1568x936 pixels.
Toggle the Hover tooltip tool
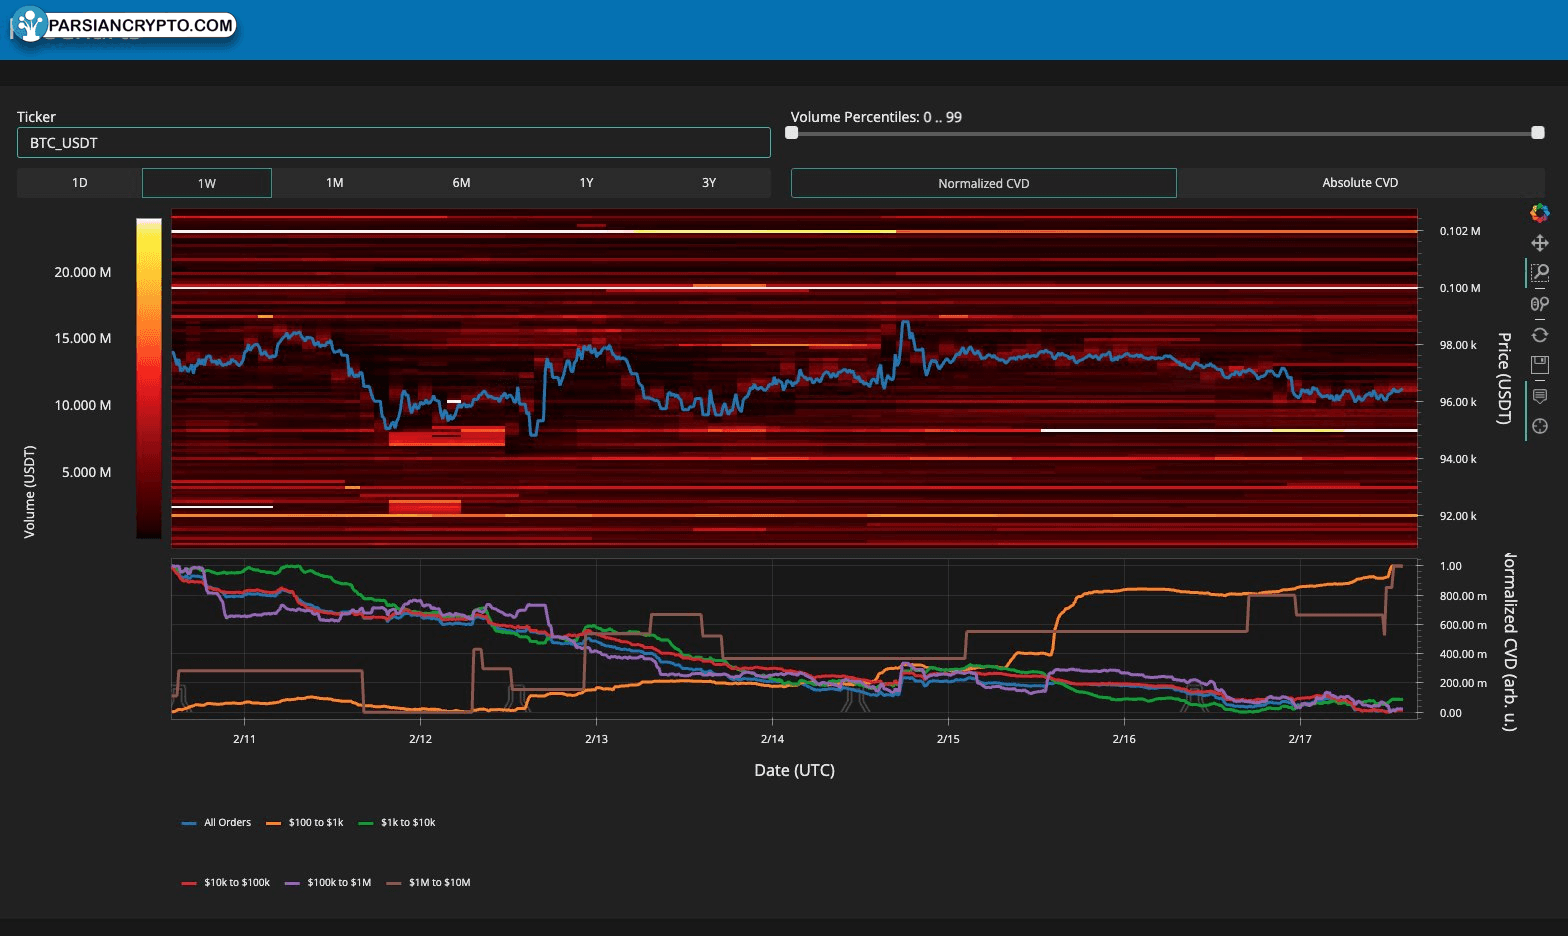coord(1539,396)
